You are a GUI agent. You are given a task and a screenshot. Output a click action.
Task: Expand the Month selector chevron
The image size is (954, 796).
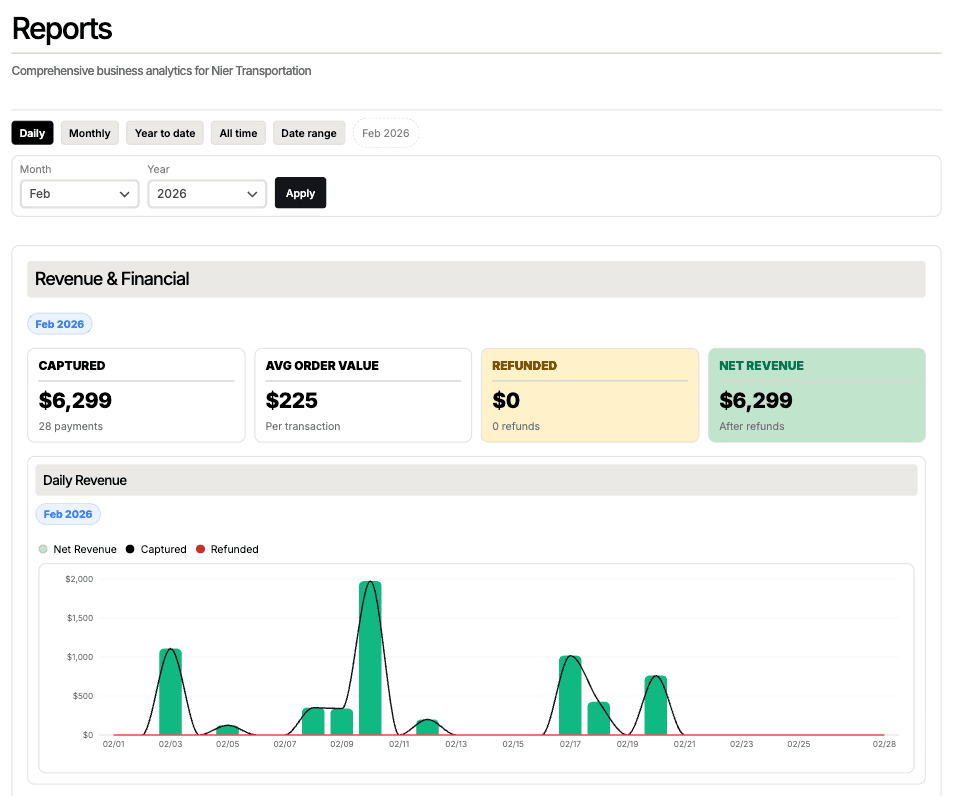pyautogui.click(x=125, y=193)
